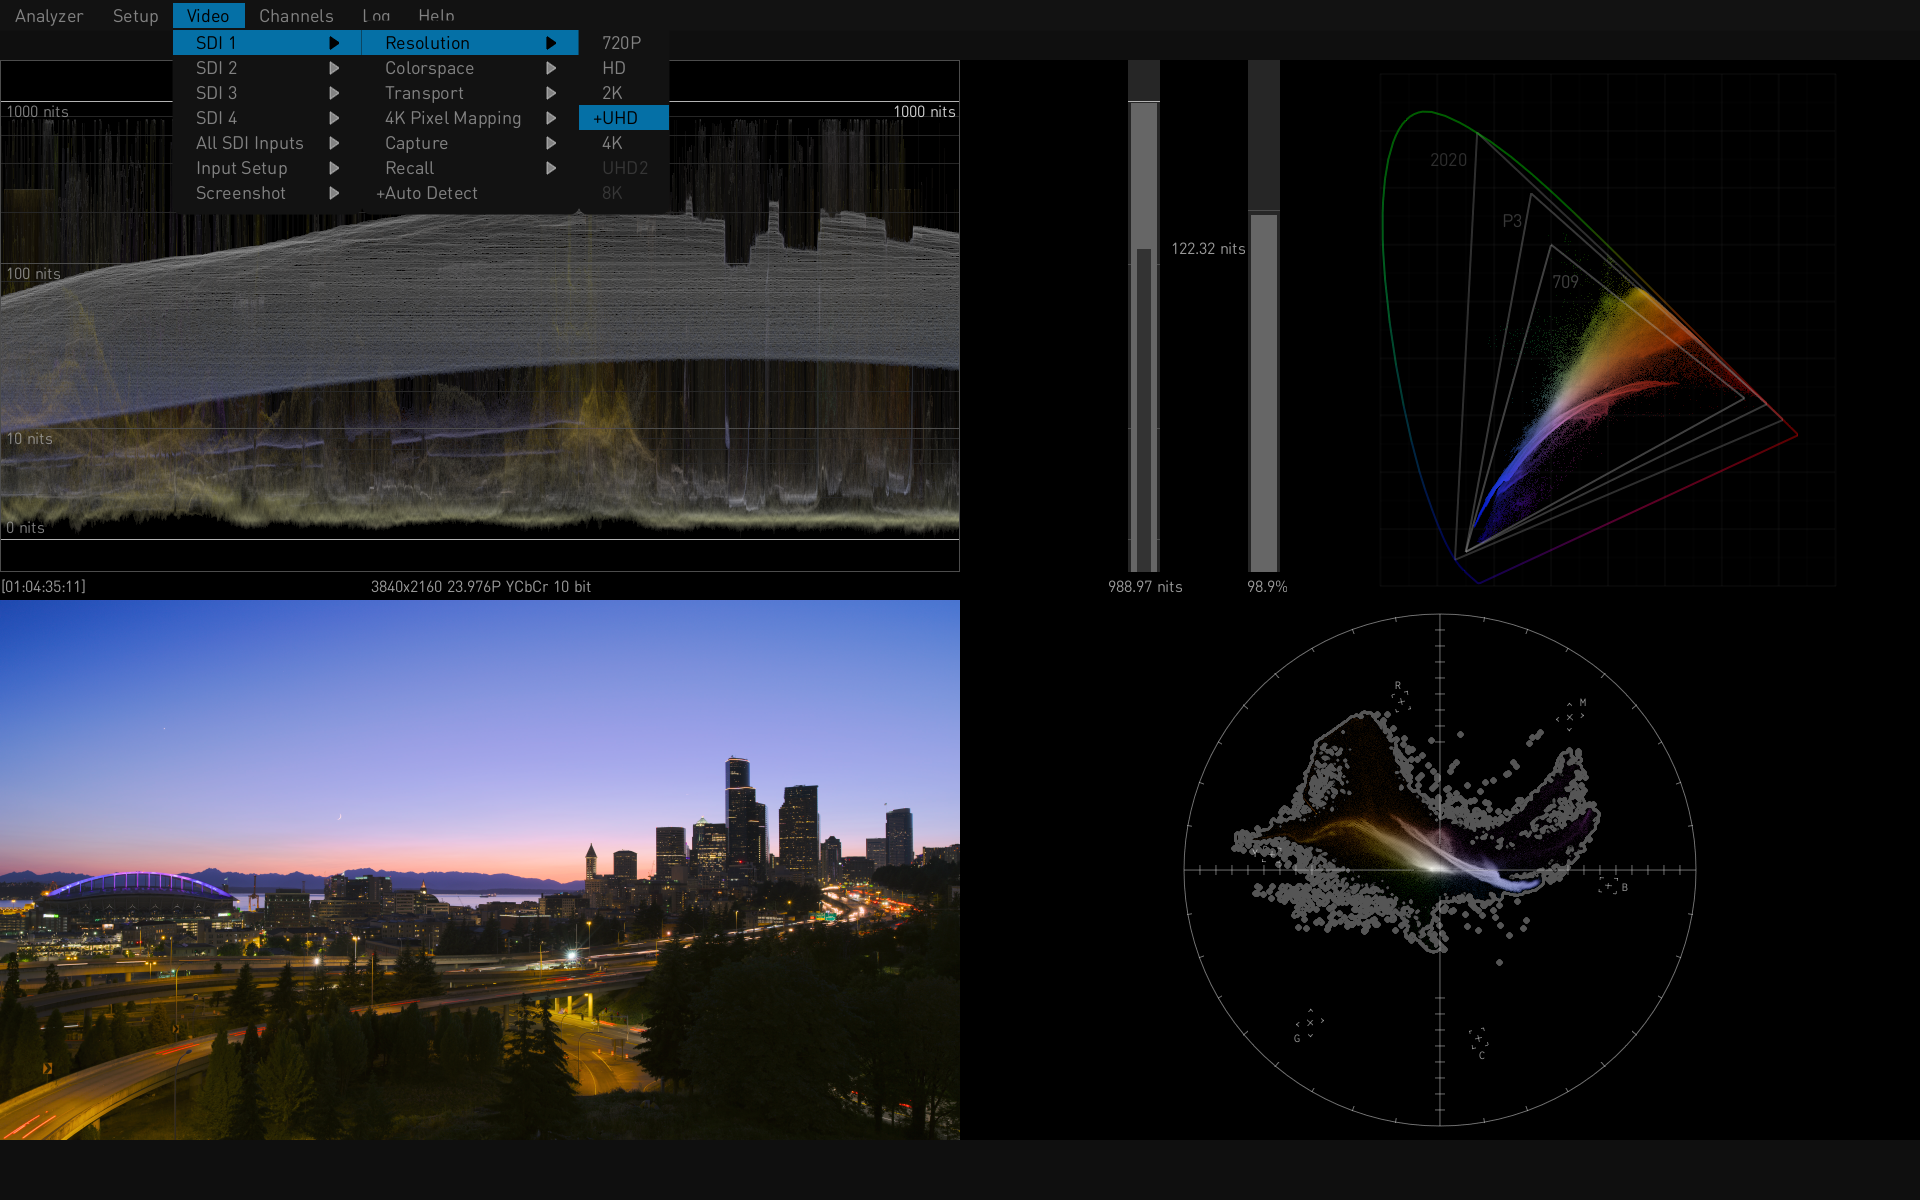
Task: Click the Screenshot submenu arrow
Action: click(334, 193)
